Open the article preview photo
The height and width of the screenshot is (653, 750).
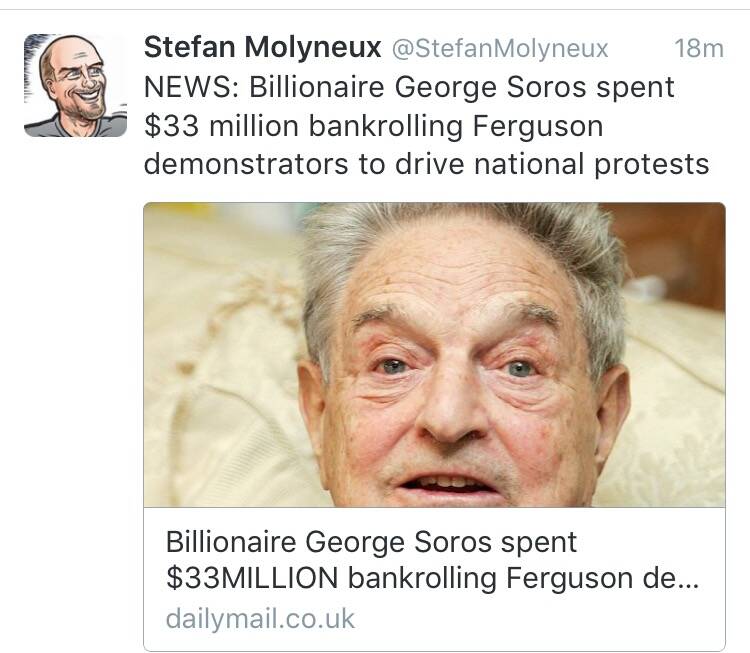coord(434,355)
